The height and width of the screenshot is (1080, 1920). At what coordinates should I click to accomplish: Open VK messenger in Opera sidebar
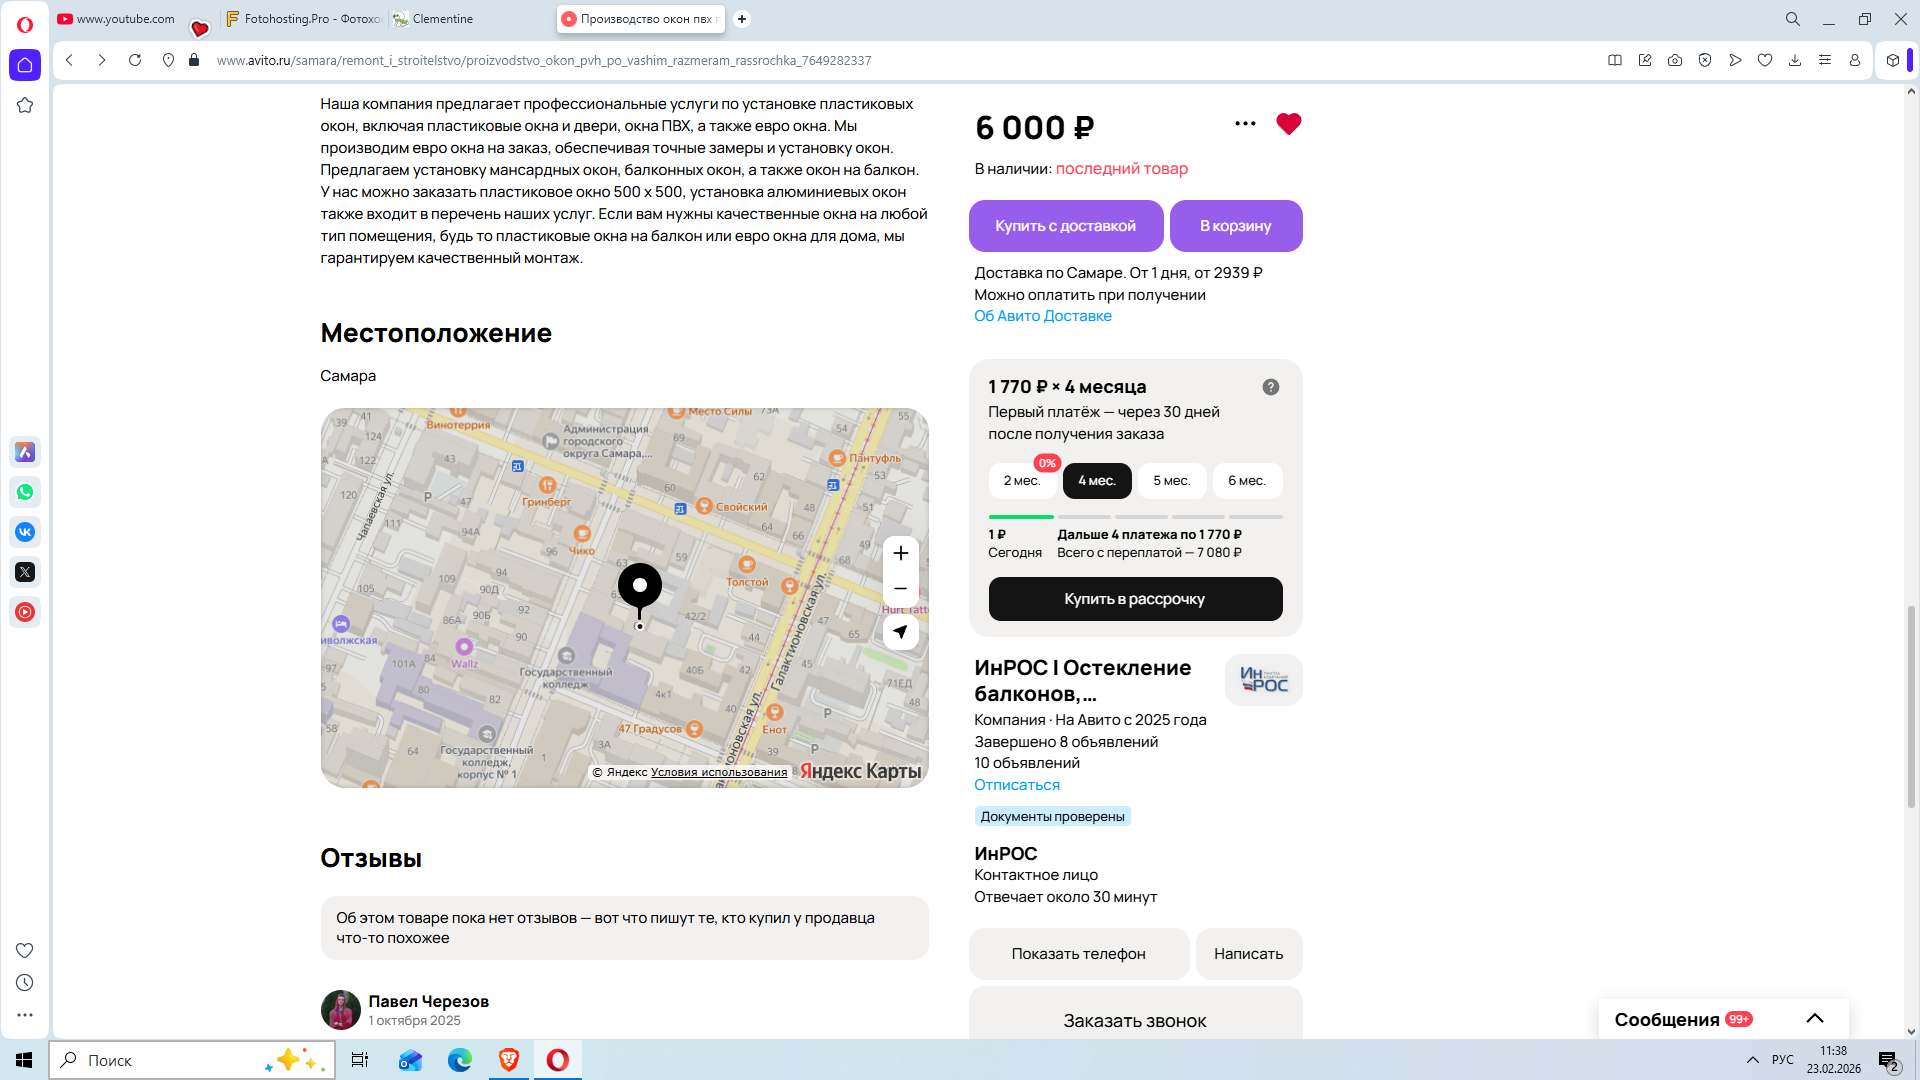coord(25,532)
